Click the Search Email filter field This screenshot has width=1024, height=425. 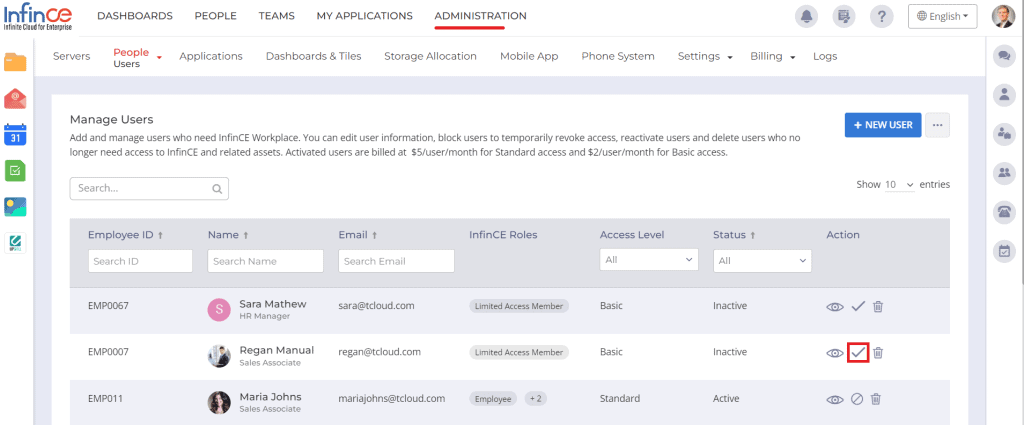396,261
